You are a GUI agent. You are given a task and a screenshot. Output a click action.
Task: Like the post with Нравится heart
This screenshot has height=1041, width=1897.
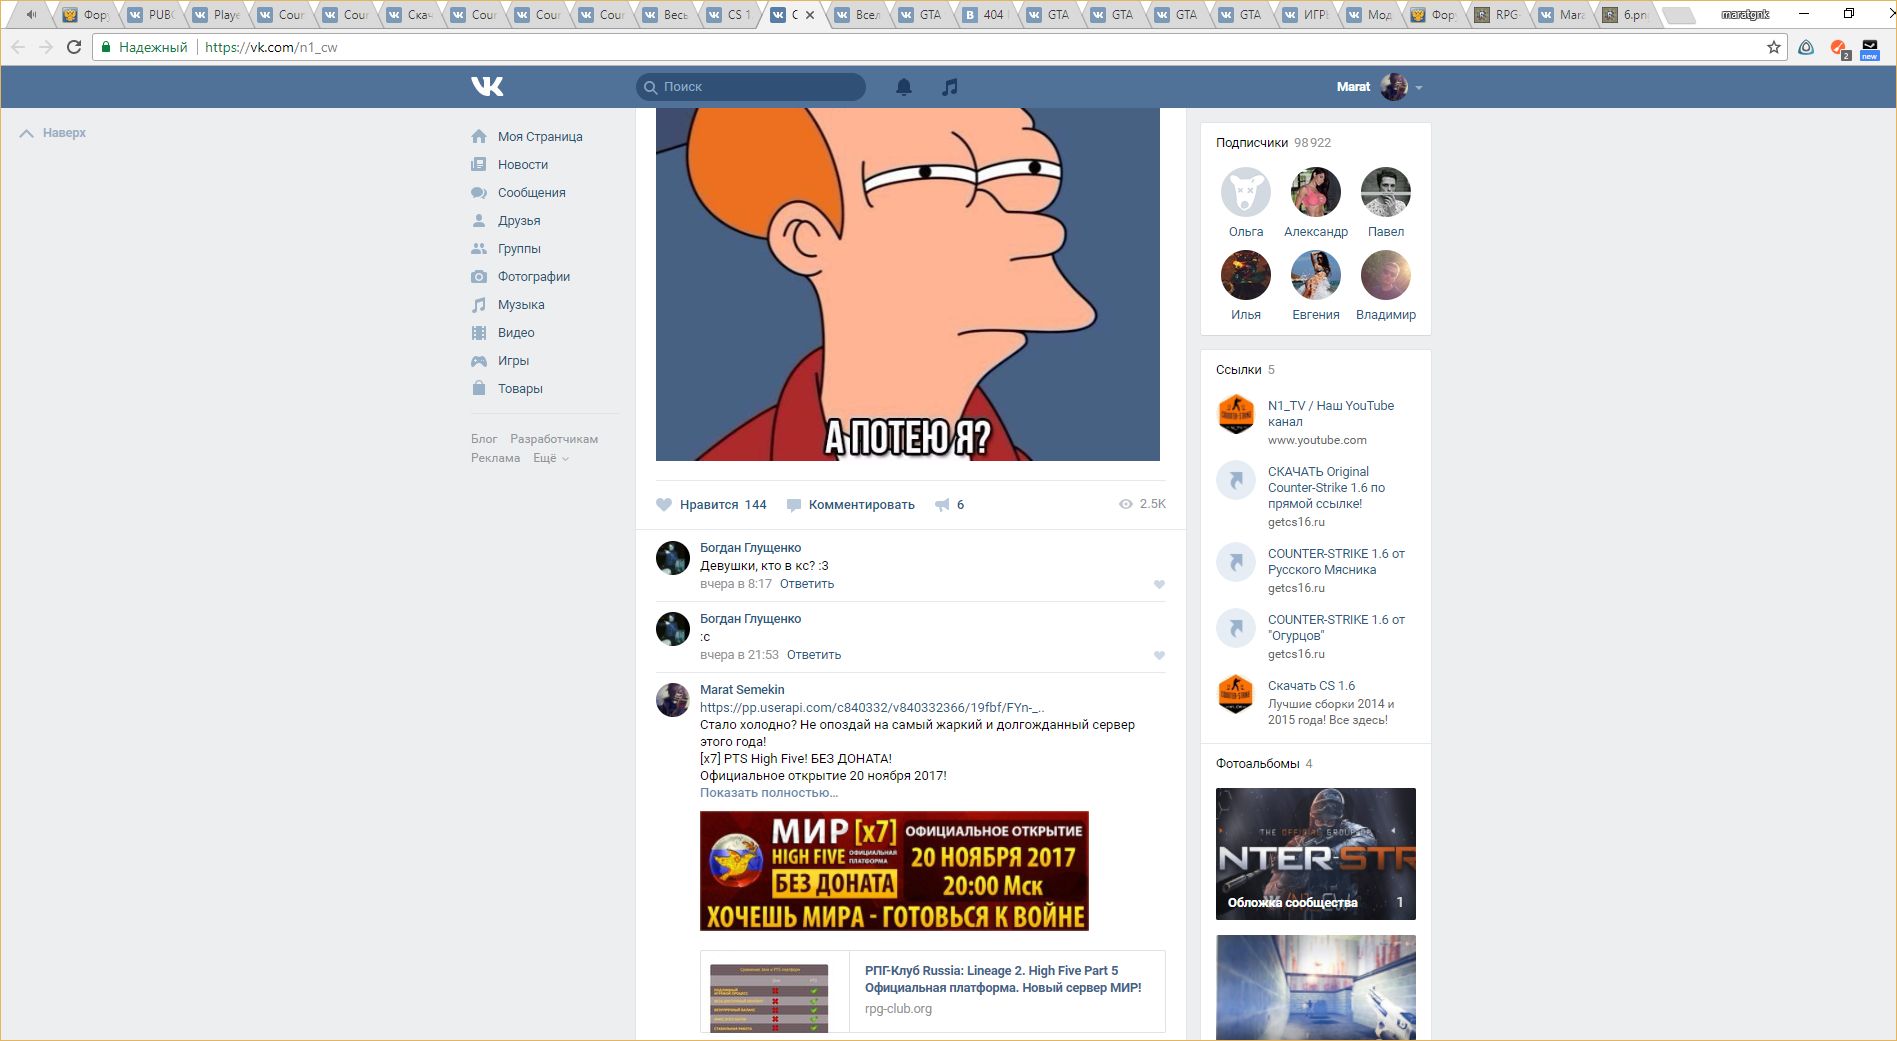click(x=664, y=505)
